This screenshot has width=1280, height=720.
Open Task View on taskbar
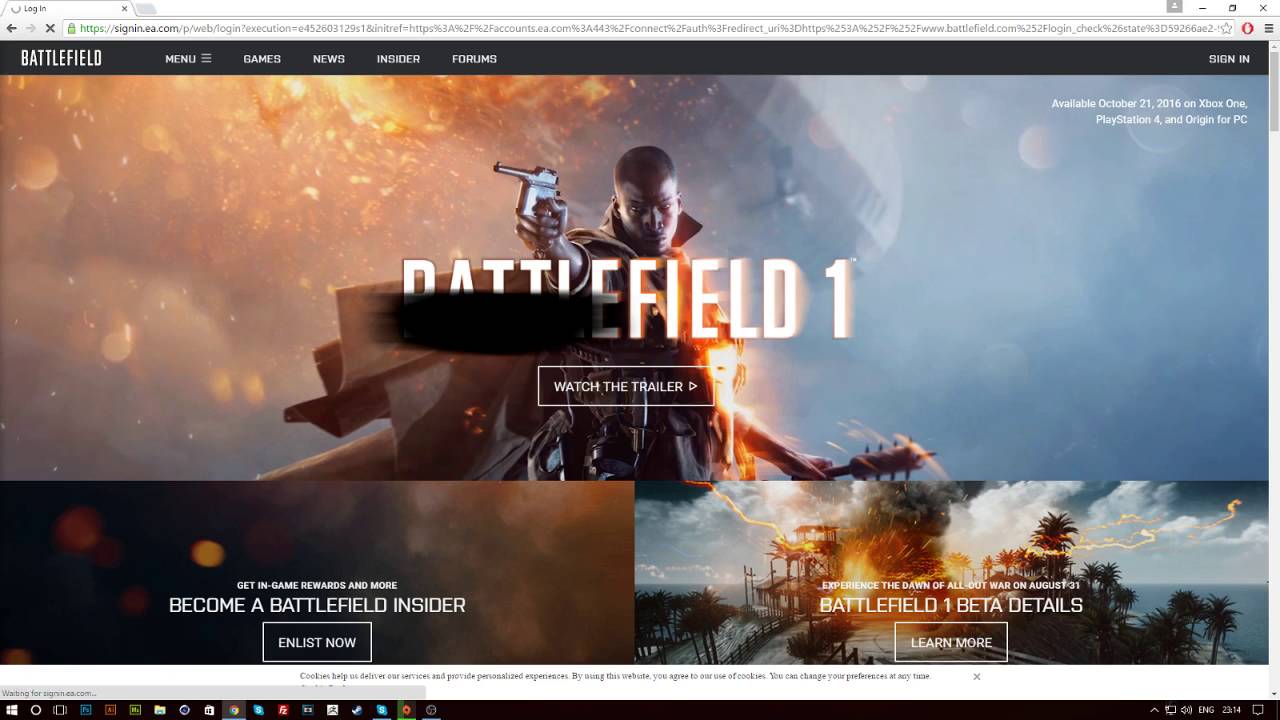(60, 710)
